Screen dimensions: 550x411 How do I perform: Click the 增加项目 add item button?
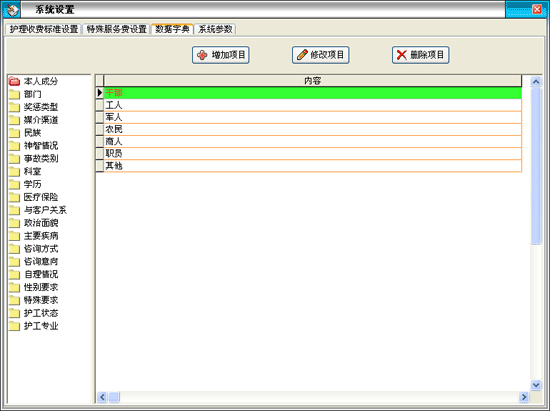(x=221, y=55)
